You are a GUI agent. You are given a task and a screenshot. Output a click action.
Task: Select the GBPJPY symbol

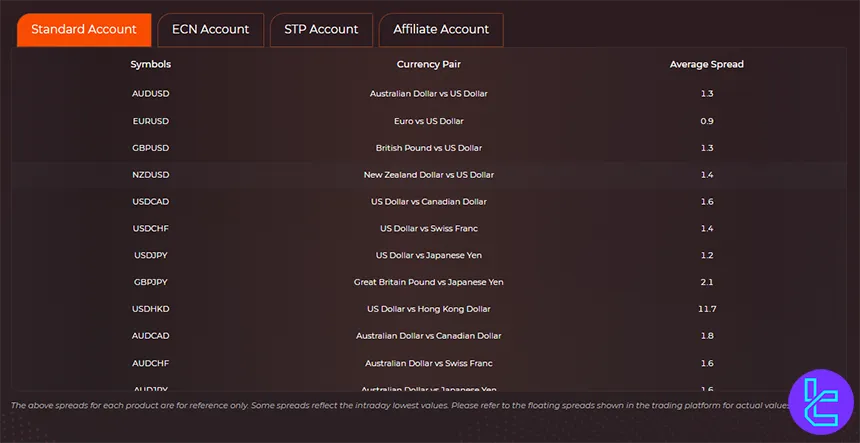[150, 283]
